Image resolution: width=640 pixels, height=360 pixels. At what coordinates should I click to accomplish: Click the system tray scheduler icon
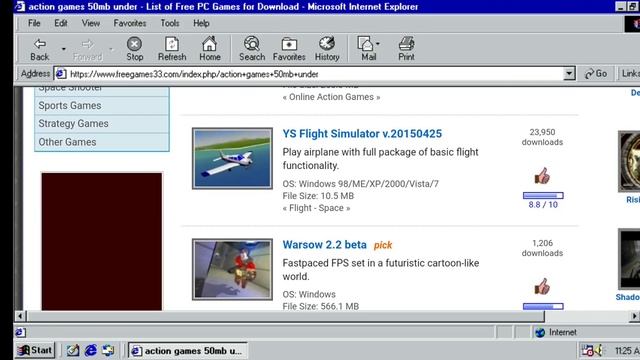point(587,350)
